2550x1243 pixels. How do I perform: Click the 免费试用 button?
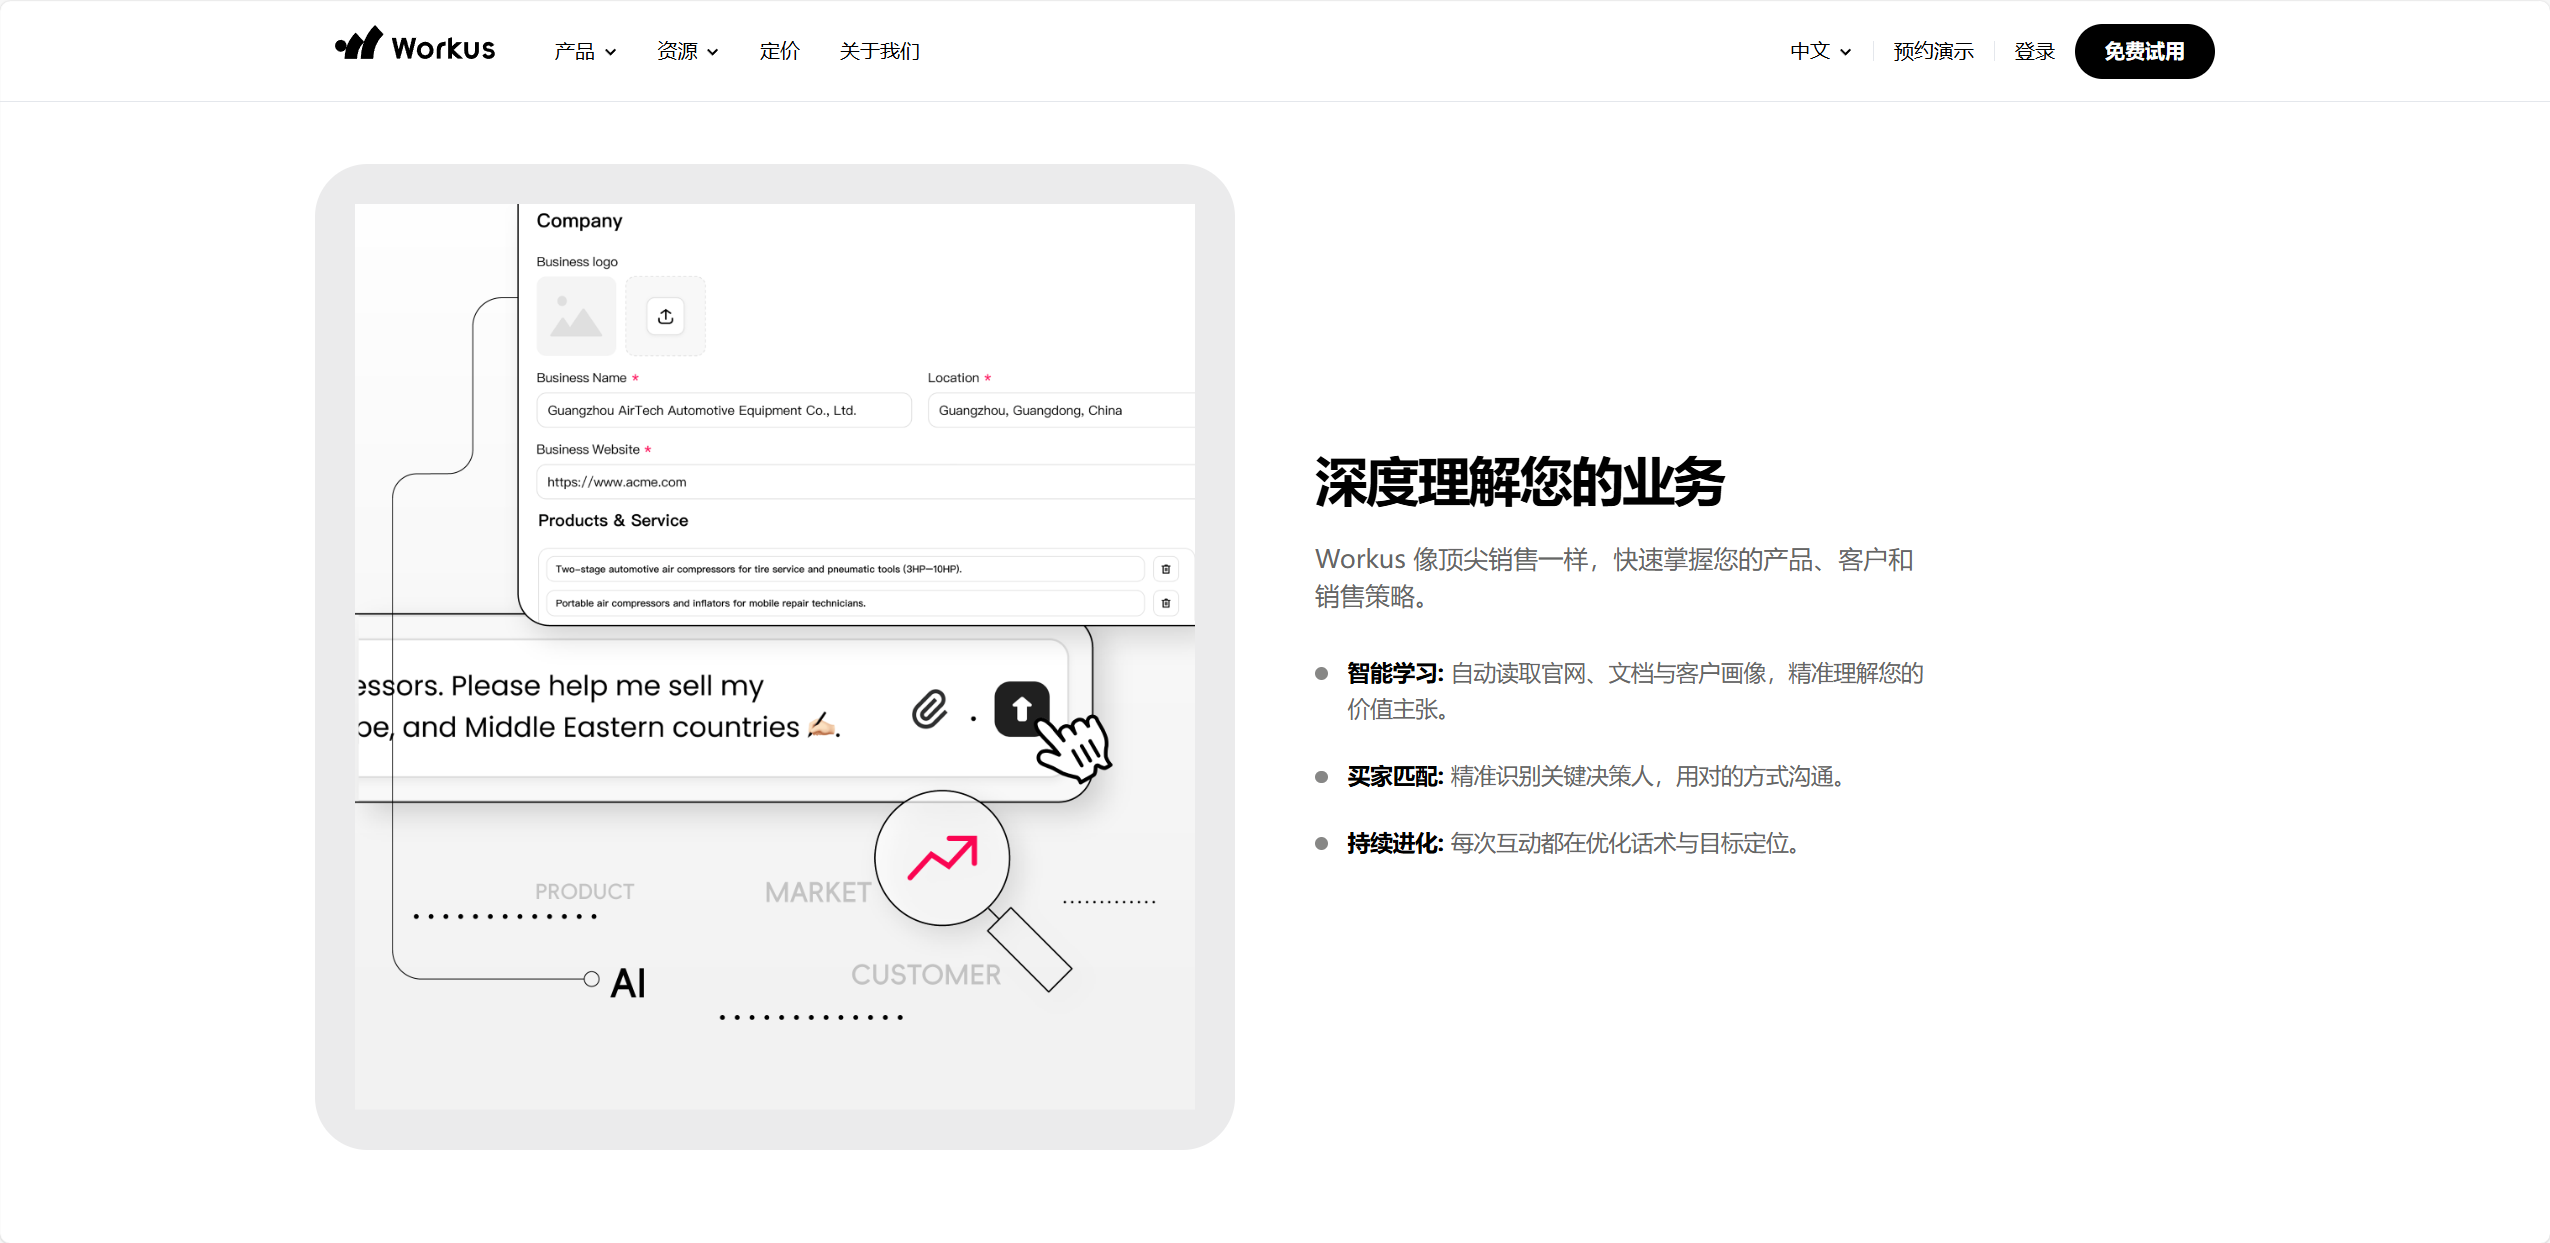point(2145,51)
